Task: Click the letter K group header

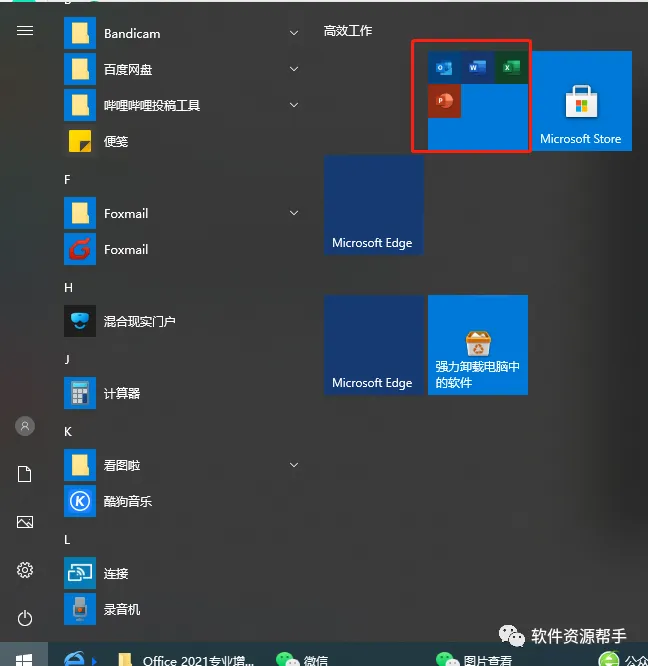Action: [x=68, y=432]
